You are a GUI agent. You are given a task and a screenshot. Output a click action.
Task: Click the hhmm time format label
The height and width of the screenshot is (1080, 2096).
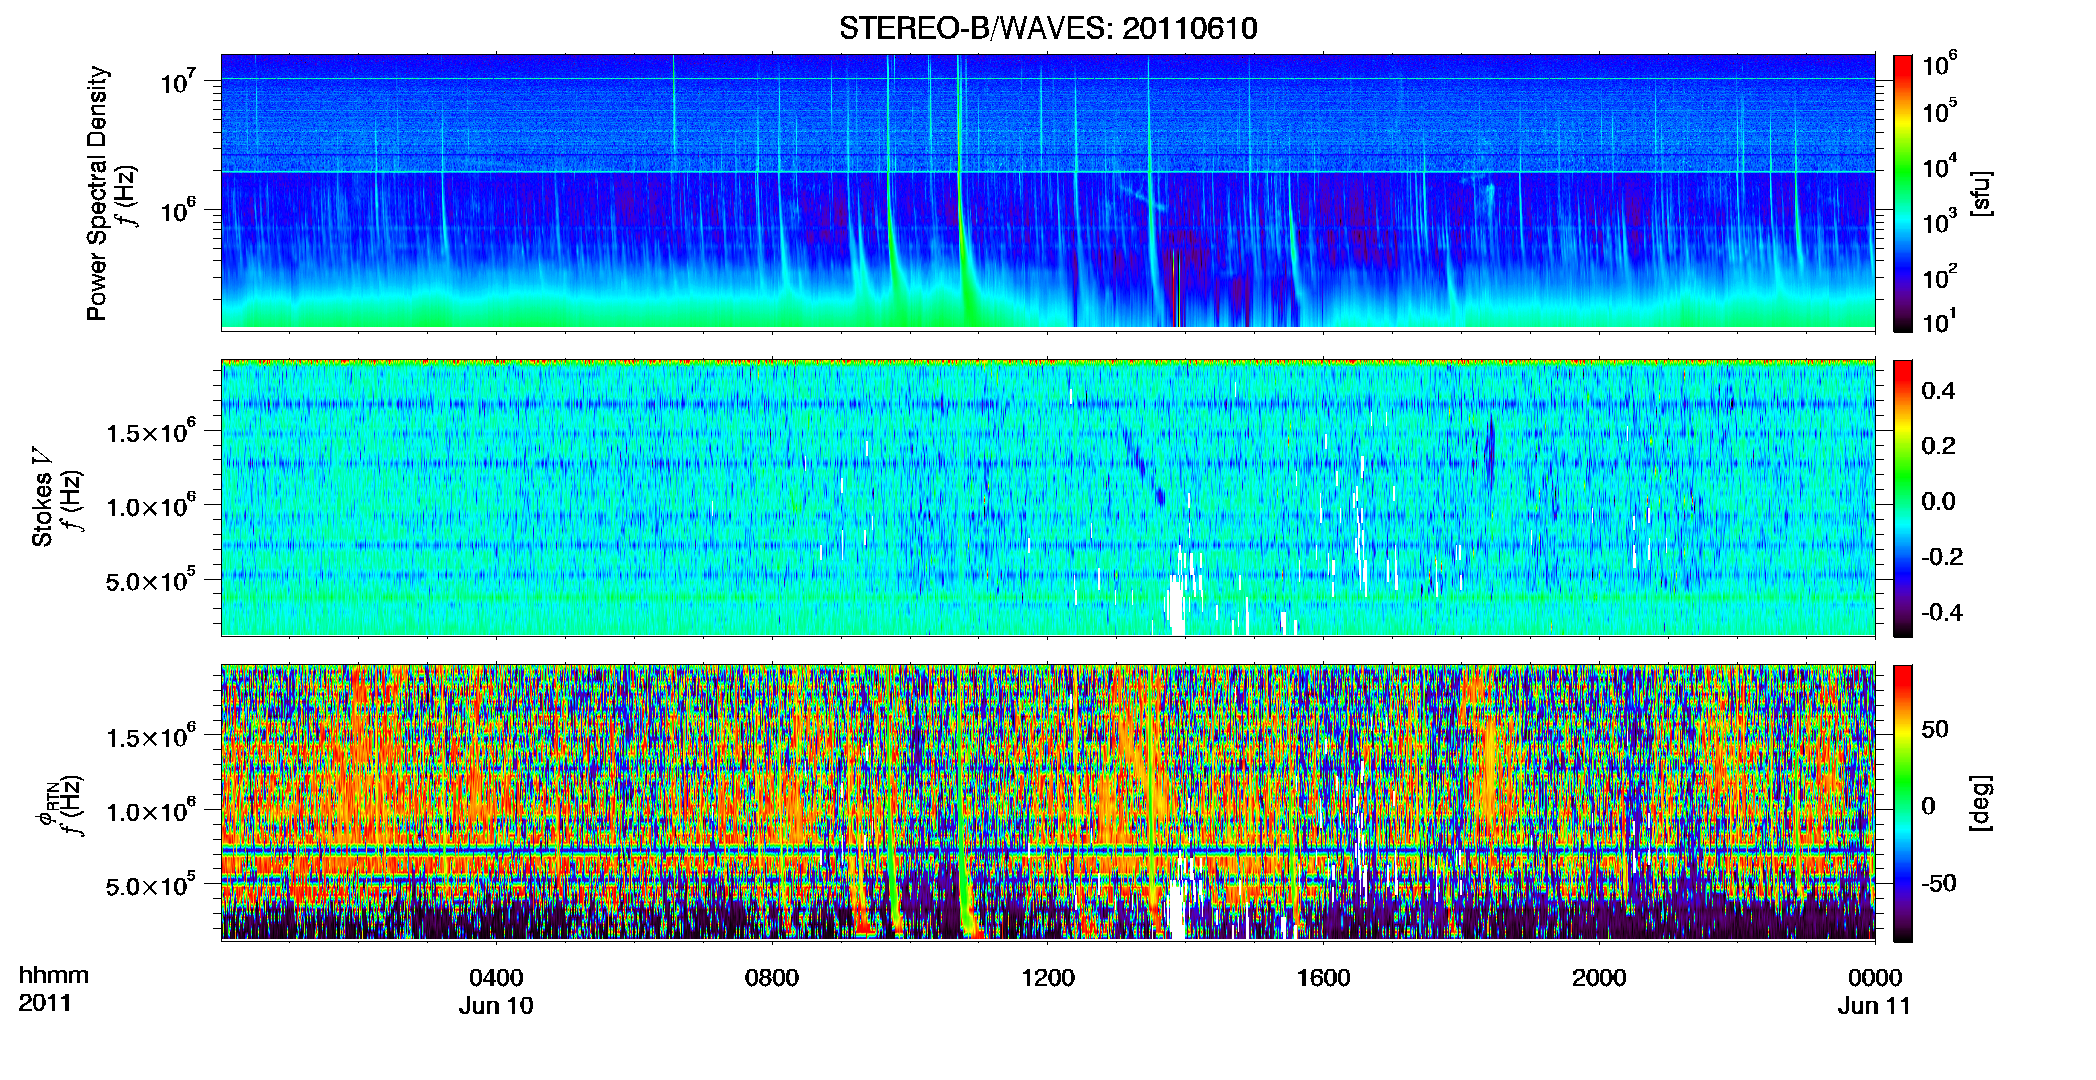(x=54, y=975)
